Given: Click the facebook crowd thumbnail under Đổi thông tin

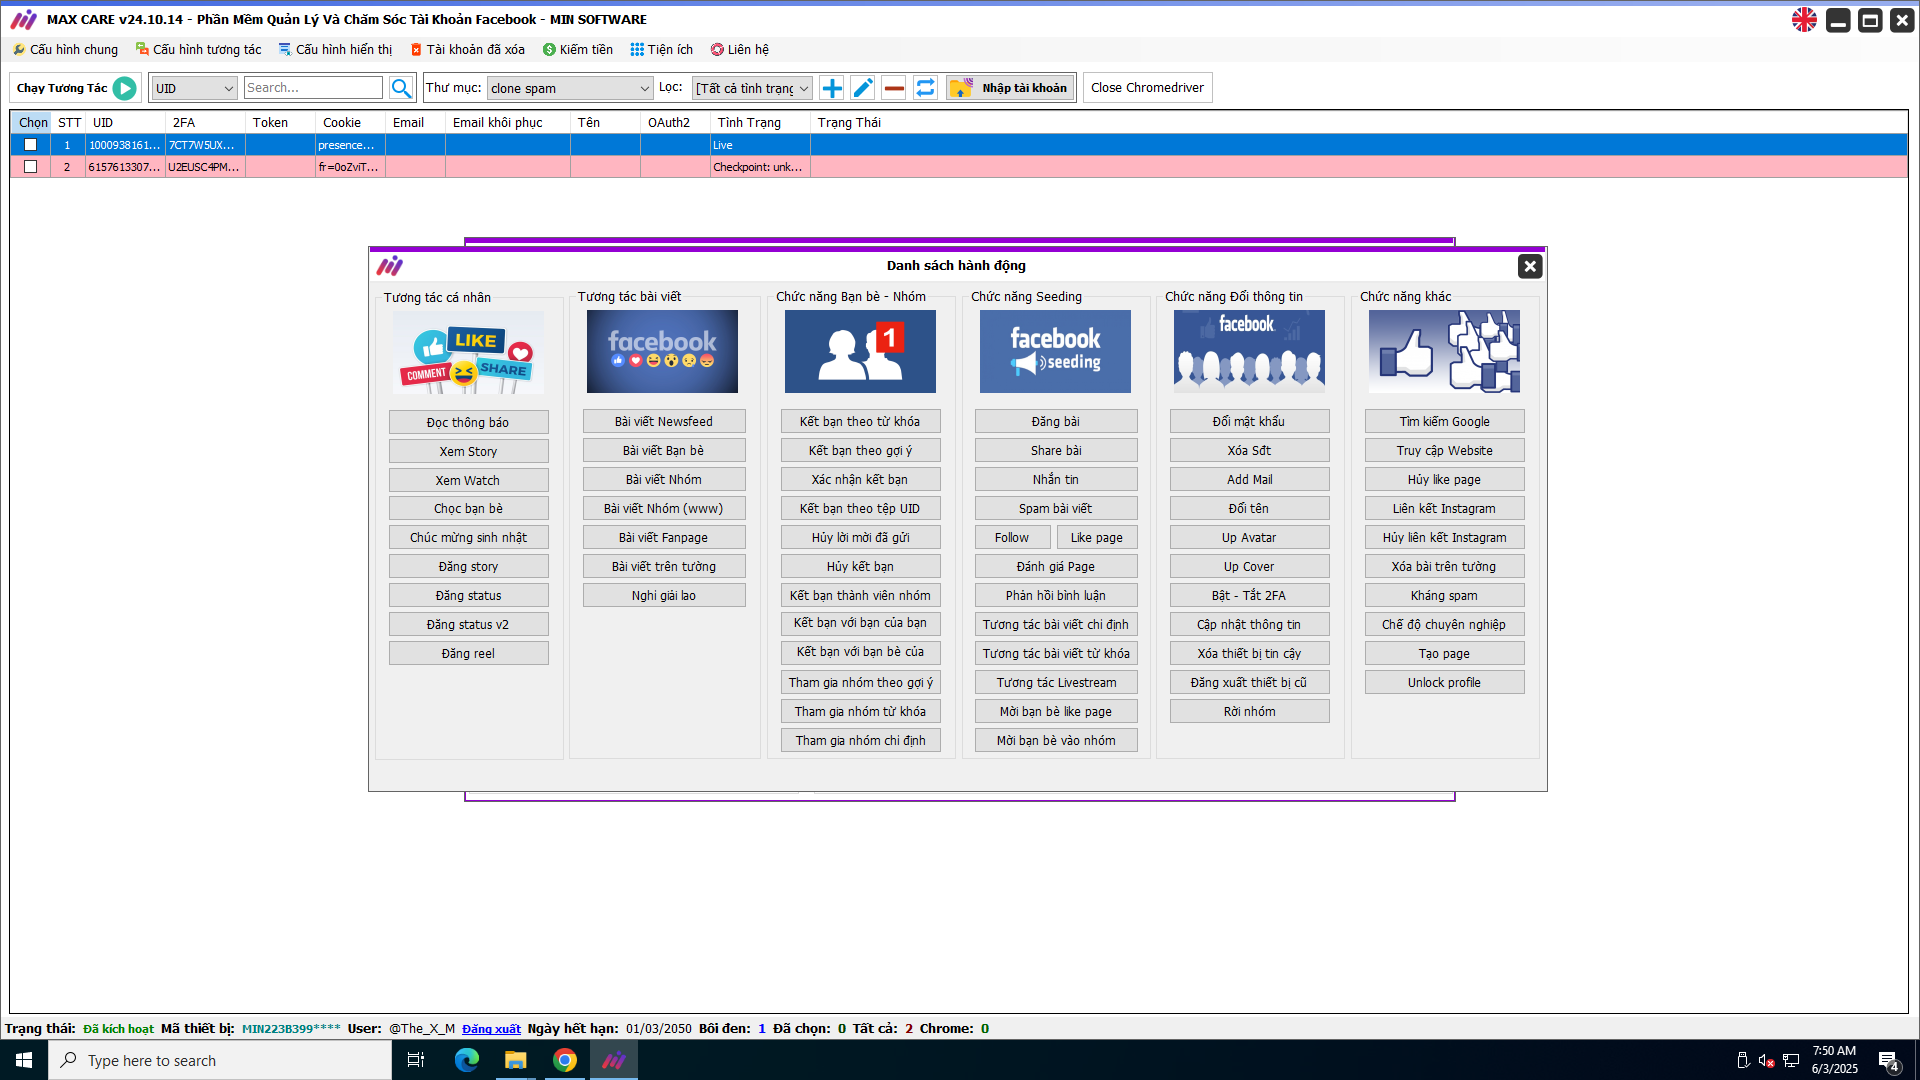Looking at the screenshot, I should coord(1249,352).
